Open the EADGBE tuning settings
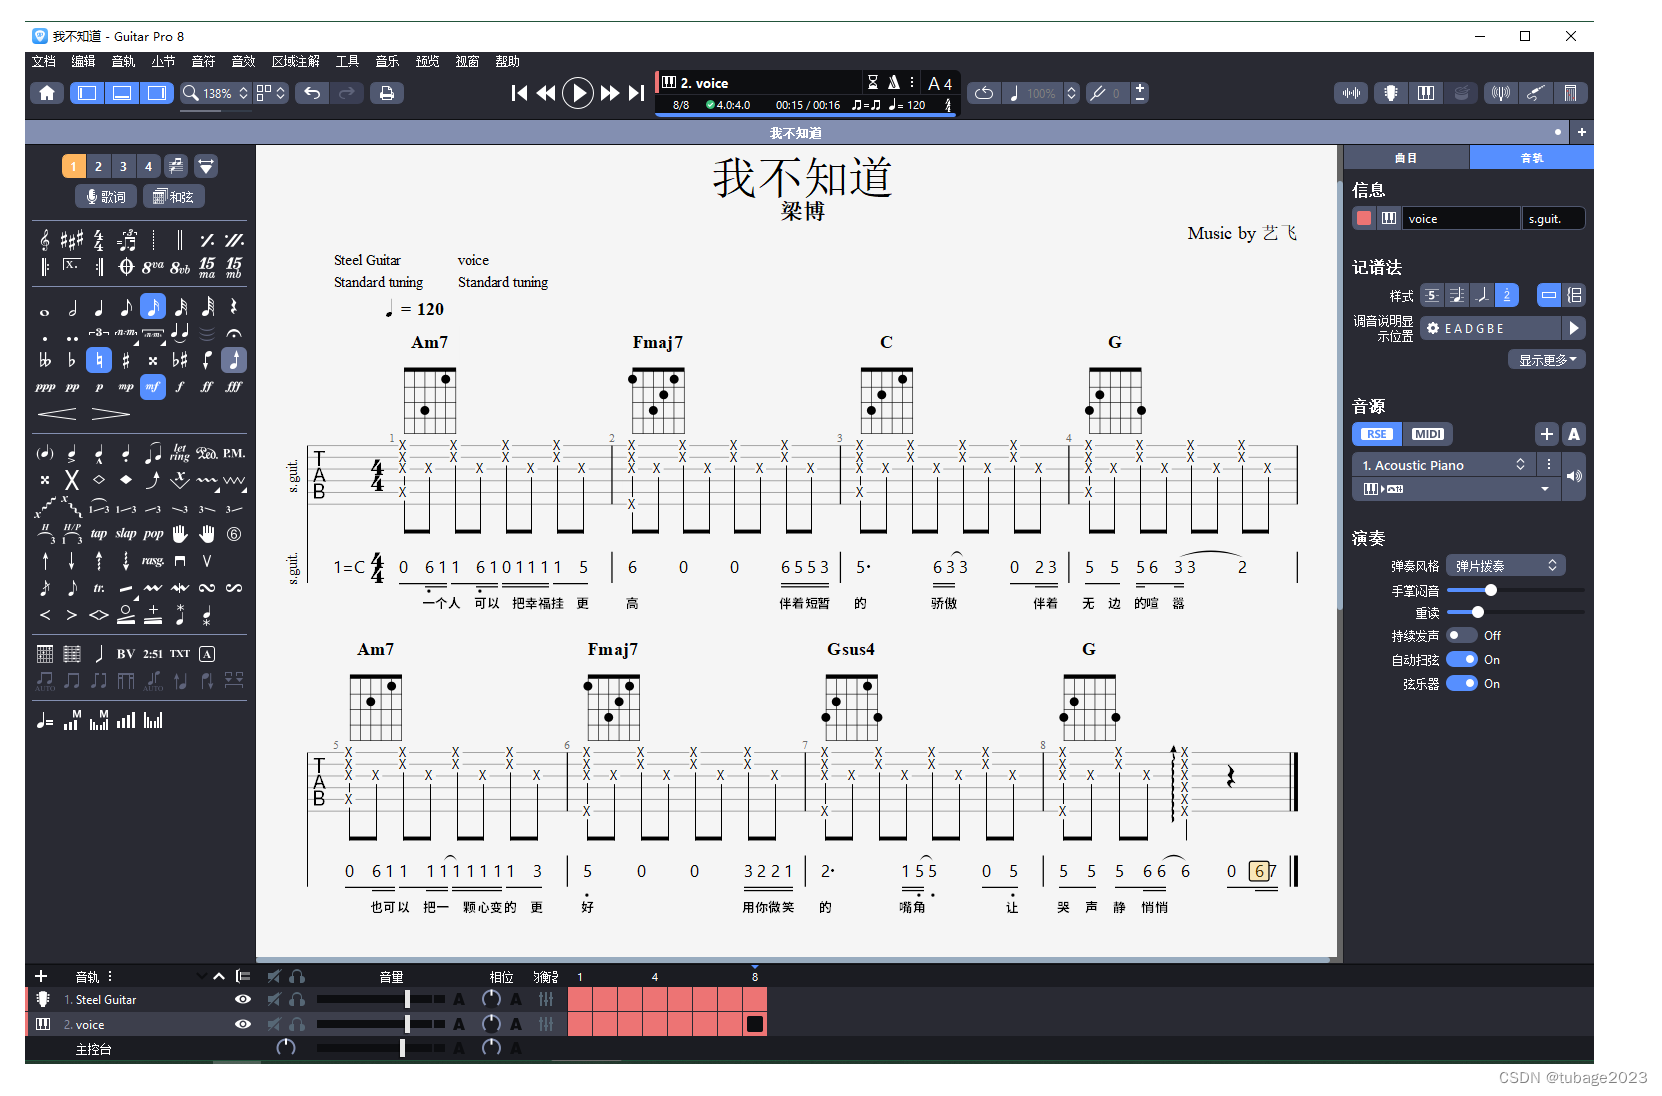Screen dimensions: 1662x1096 tap(1491, 328)
